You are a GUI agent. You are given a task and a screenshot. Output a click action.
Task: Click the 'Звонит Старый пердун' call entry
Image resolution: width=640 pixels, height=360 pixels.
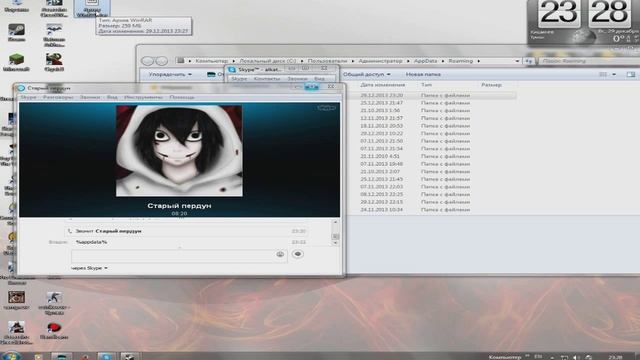[187, 231]
